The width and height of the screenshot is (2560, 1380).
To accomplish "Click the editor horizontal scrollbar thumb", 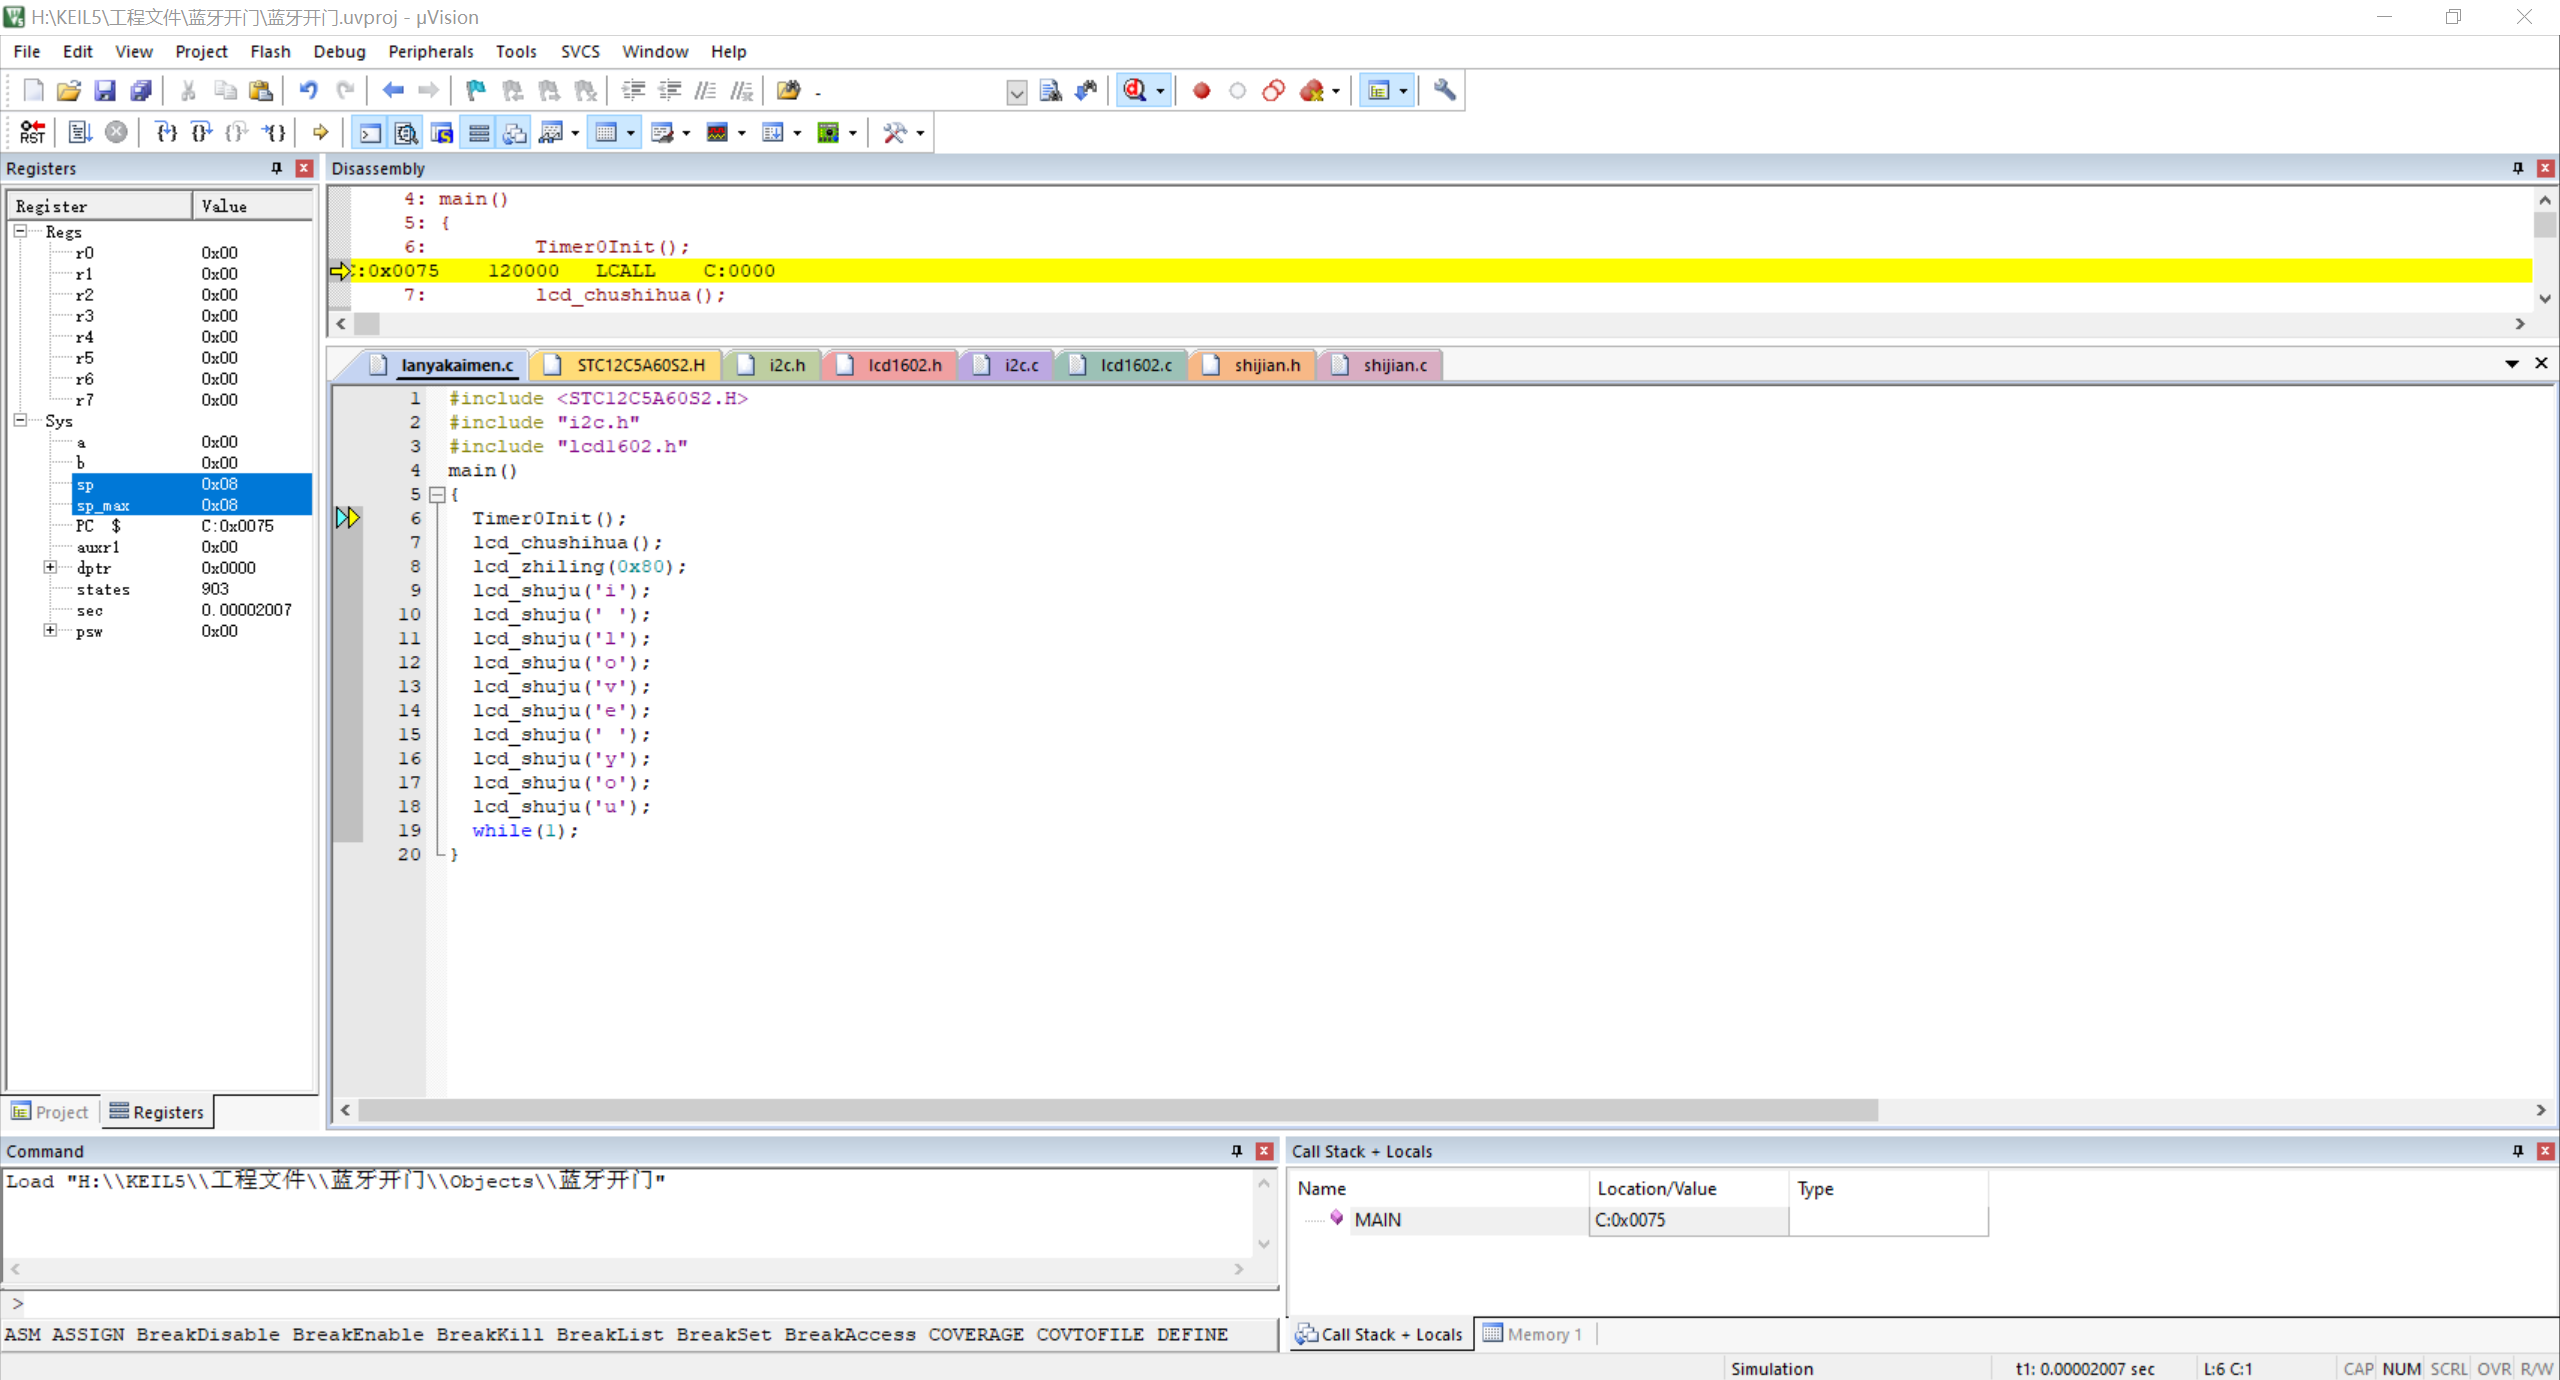I will coord(1118,1110).
